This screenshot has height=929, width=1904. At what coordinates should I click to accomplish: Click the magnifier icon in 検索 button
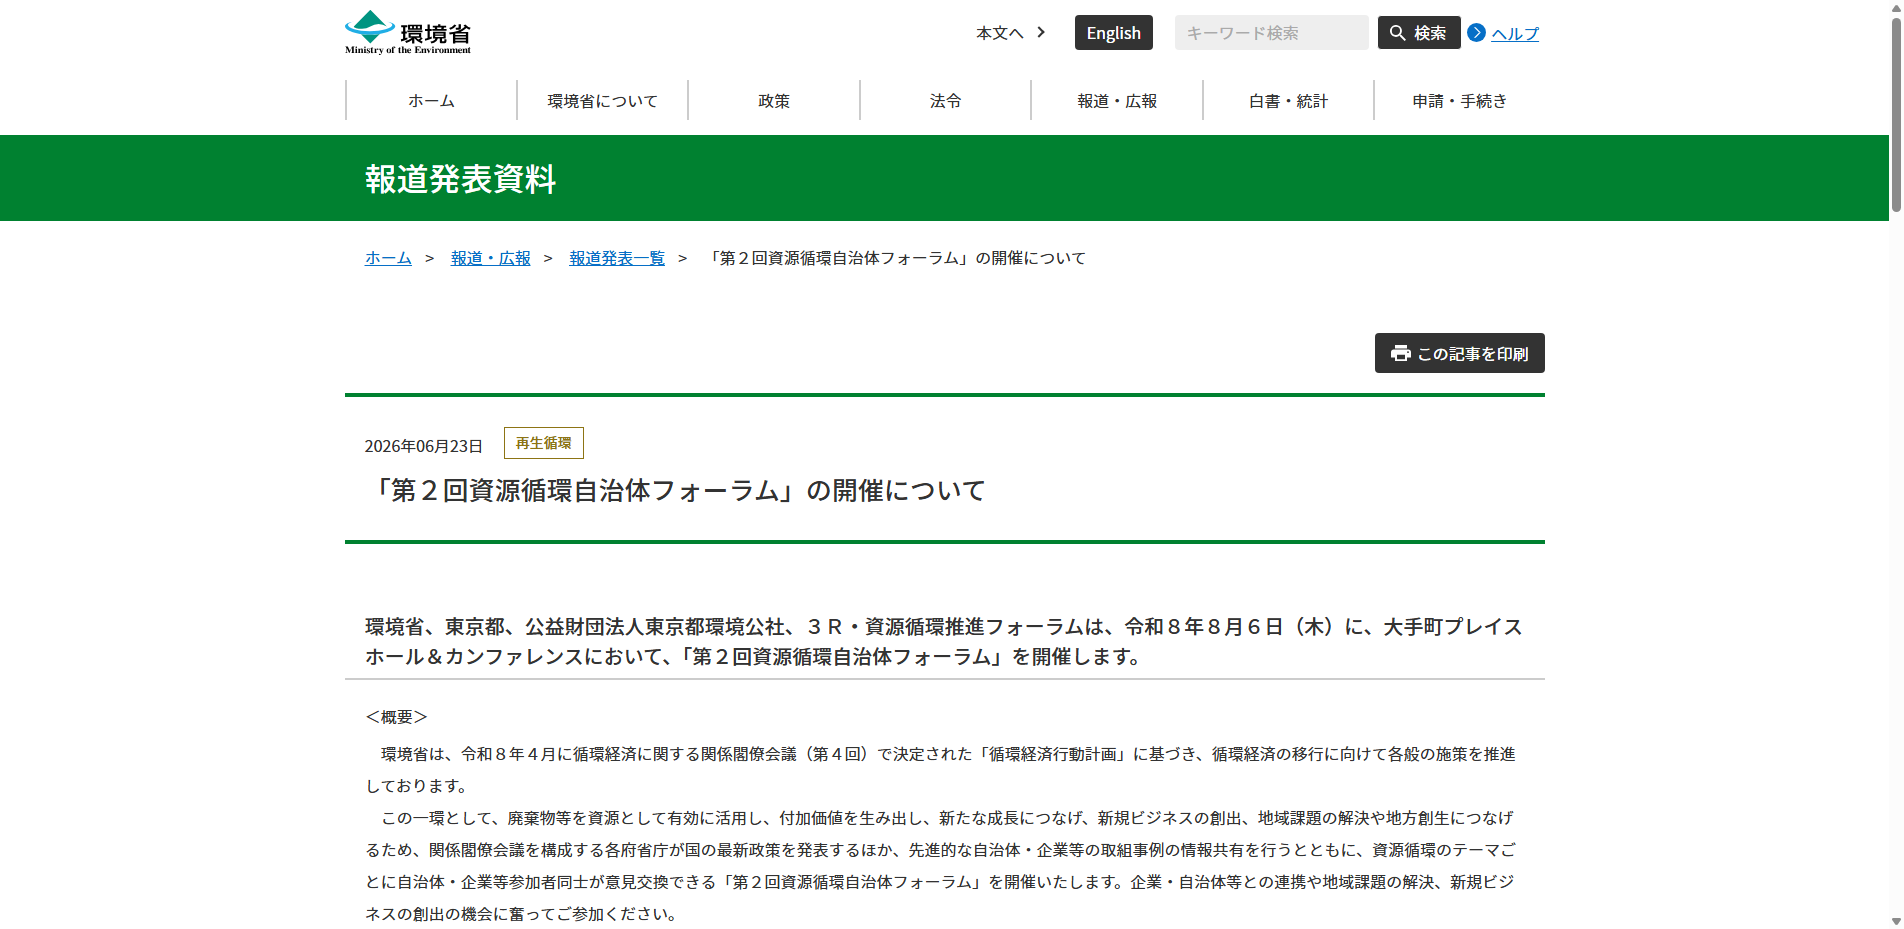tap(1397, 33)
